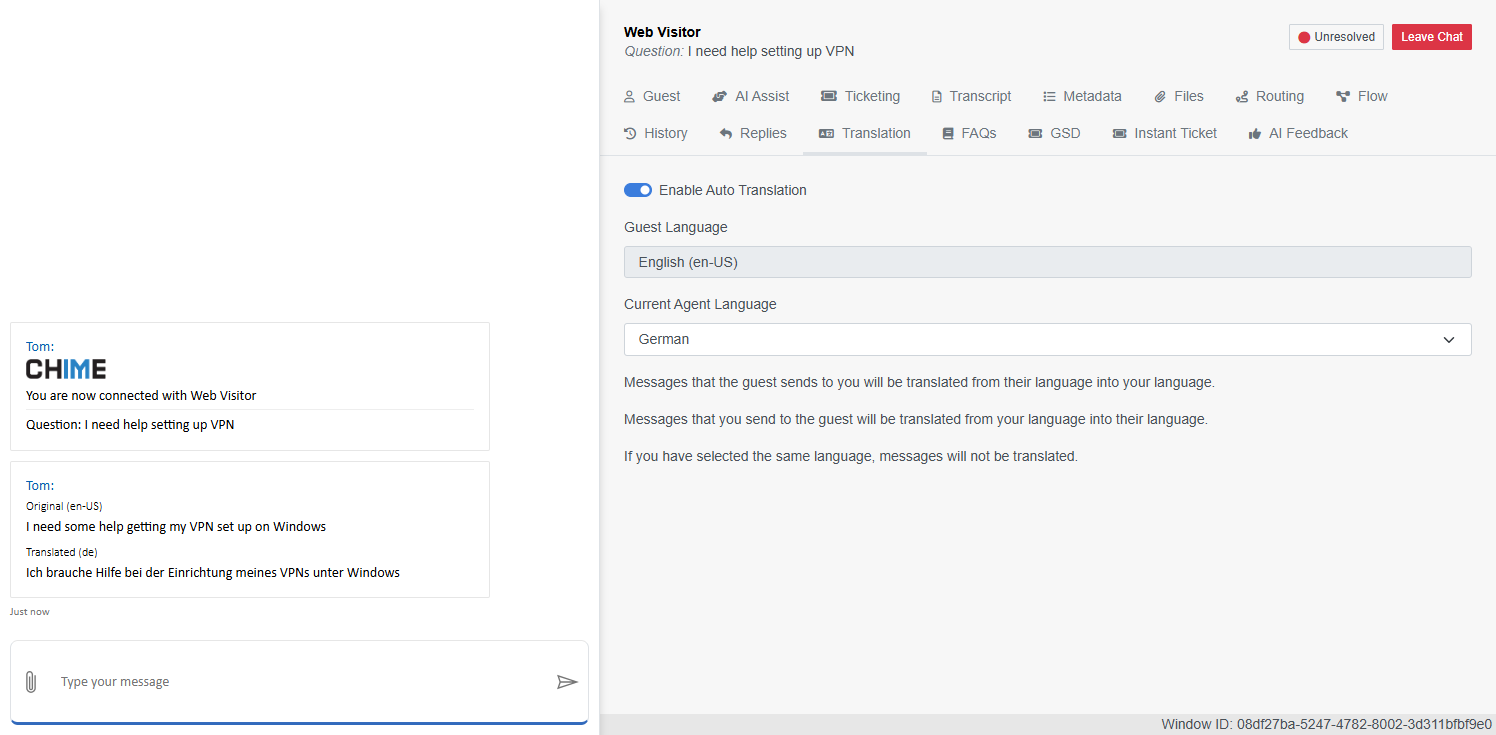
Task: Click the Leave Chat button
Action: pyautogui.click(x=1432, y=37)
